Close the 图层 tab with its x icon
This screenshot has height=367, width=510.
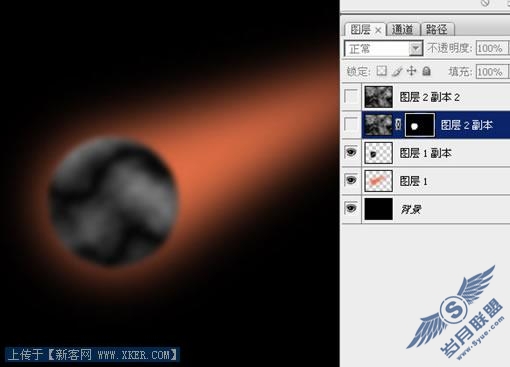(378, 30)
